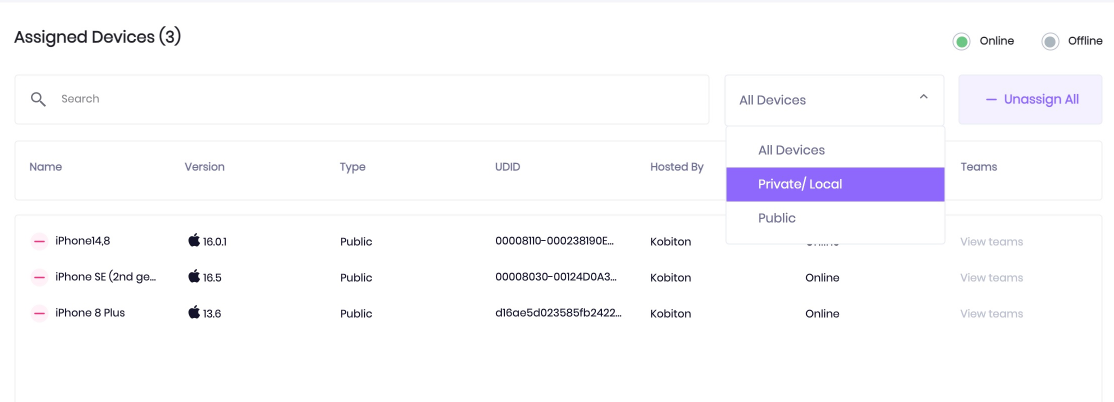Click View teams link for iPhone14,8

[991, 242]
